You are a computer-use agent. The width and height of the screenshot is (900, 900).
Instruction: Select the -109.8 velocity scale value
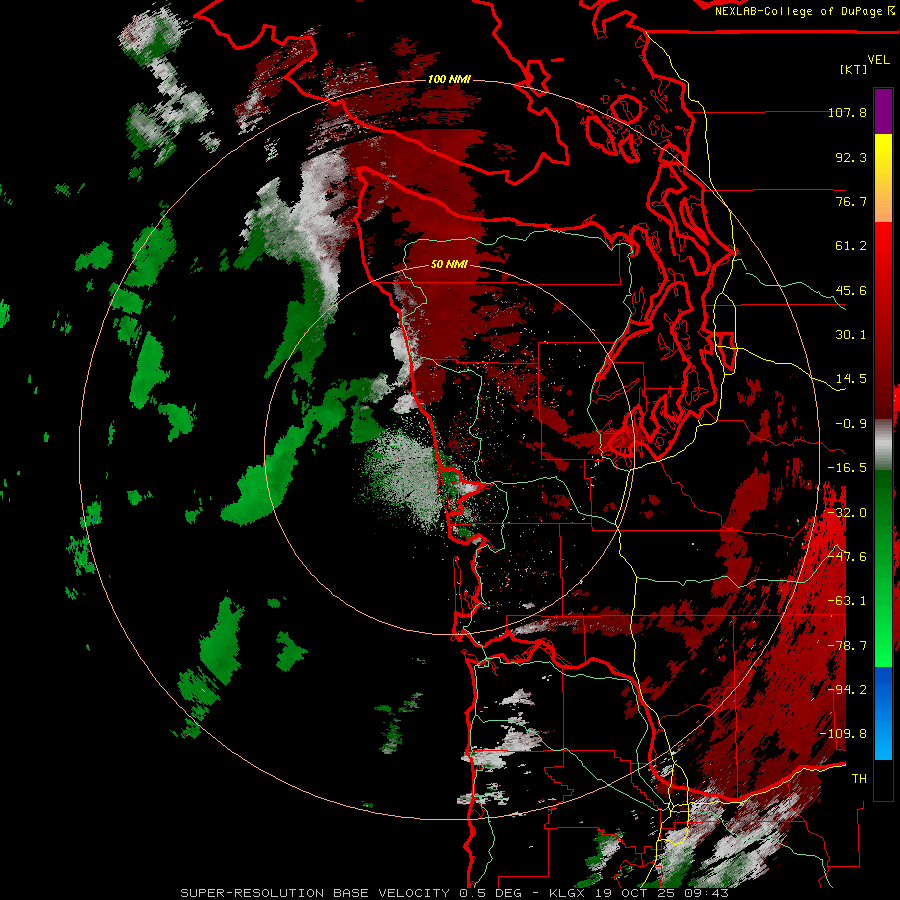point(844,734)
